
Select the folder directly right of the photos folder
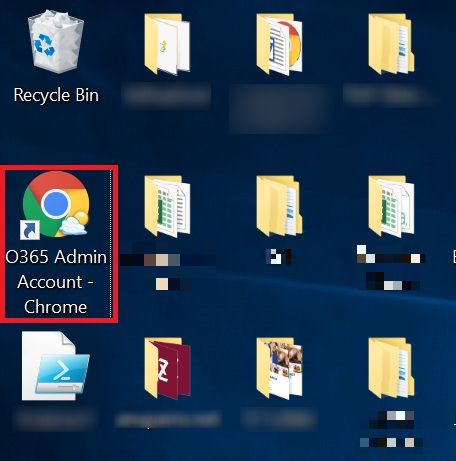click(391, 368)
